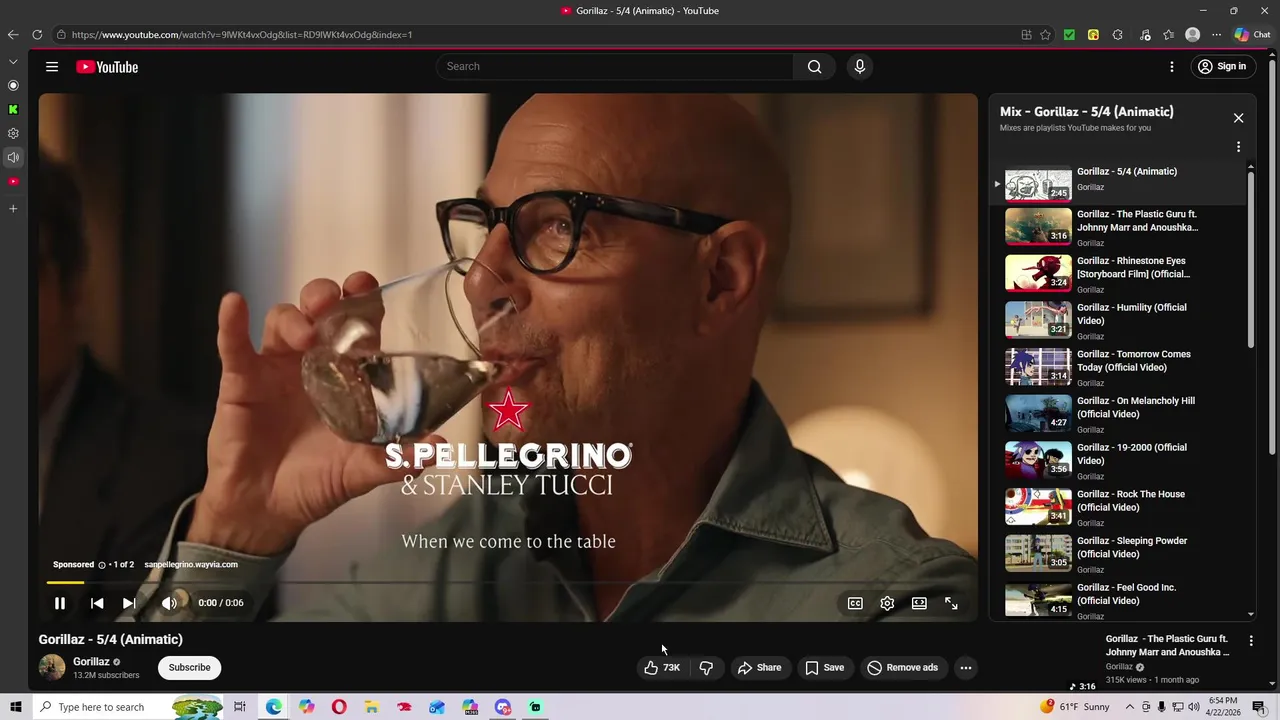Open the Windows Start menu
The image size is (1280, 720).
pos(15,707)
